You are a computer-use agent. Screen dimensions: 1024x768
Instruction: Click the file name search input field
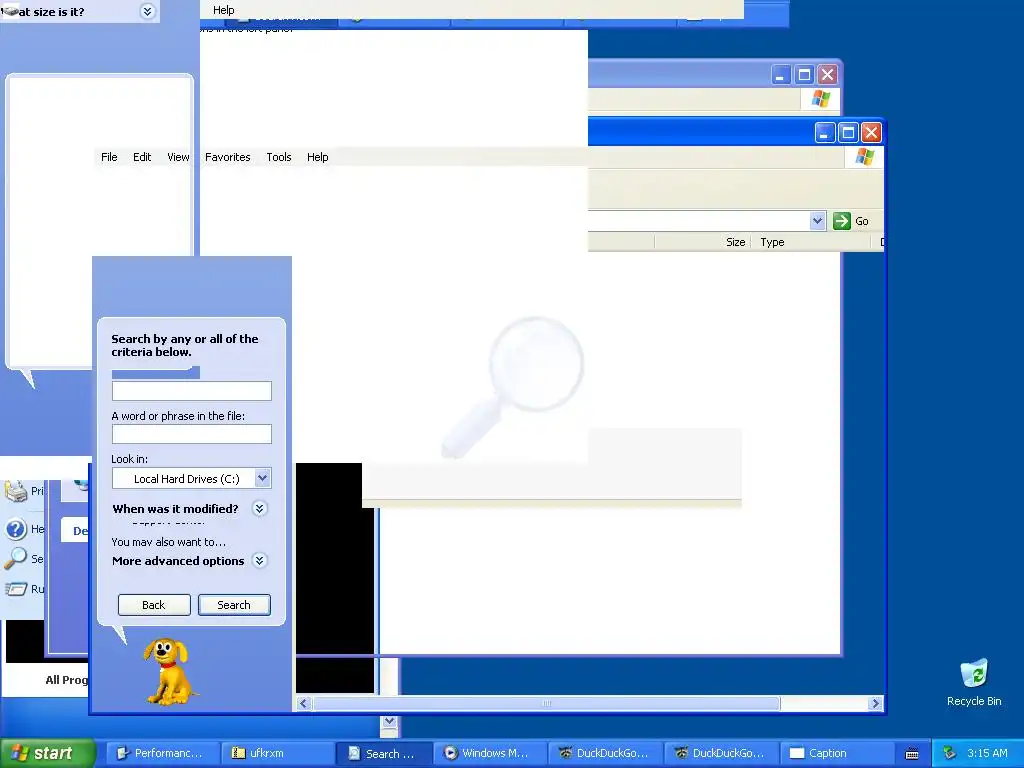[191, 391]
